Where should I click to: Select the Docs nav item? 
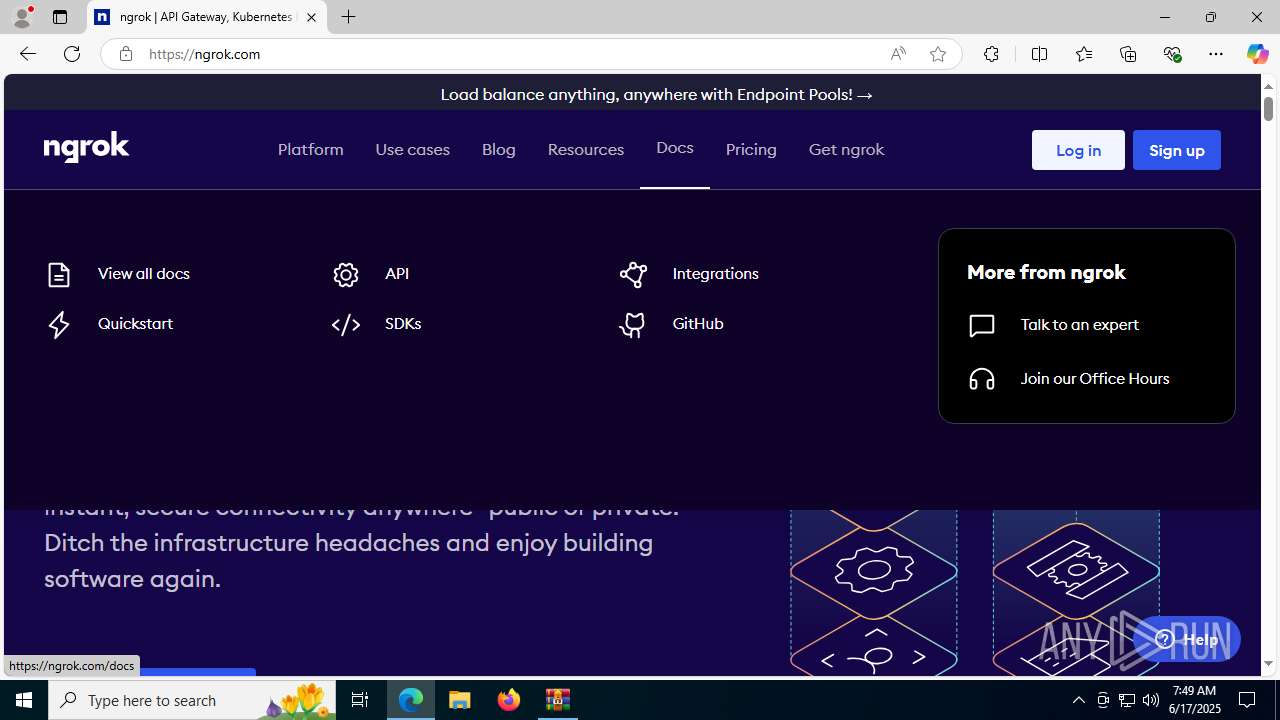(675, 148)
